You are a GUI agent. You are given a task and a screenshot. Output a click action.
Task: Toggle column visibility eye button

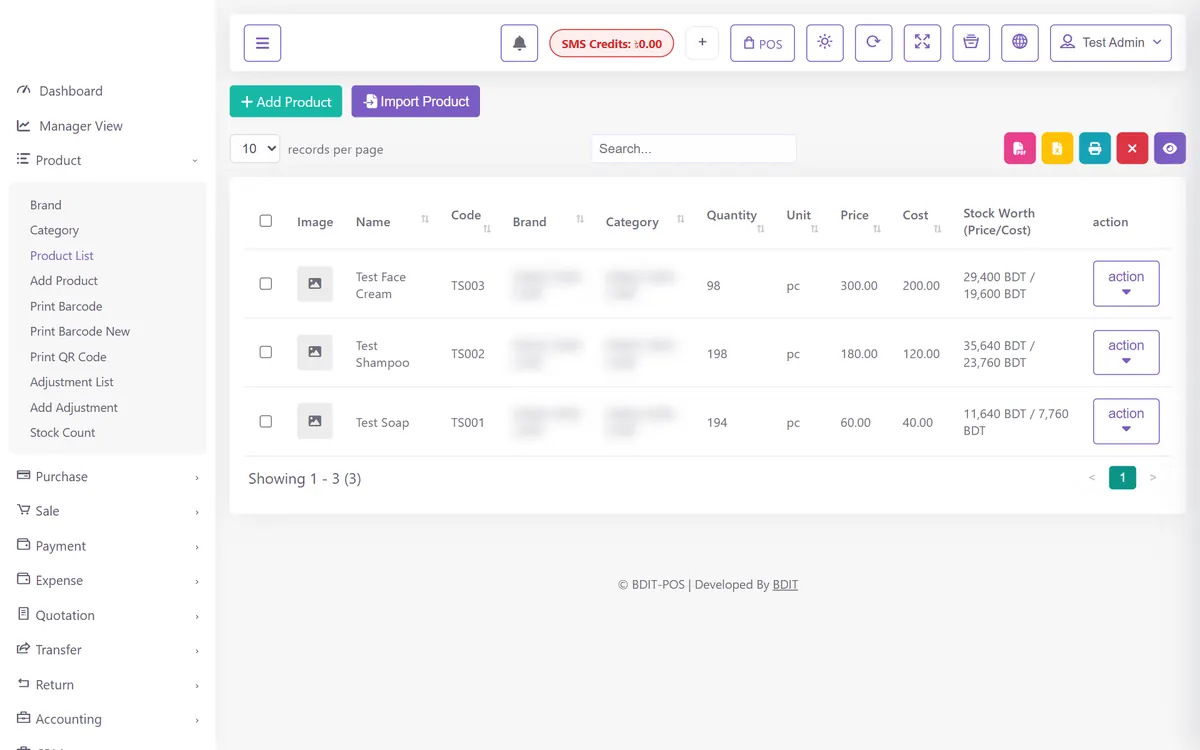point(1170,148)
